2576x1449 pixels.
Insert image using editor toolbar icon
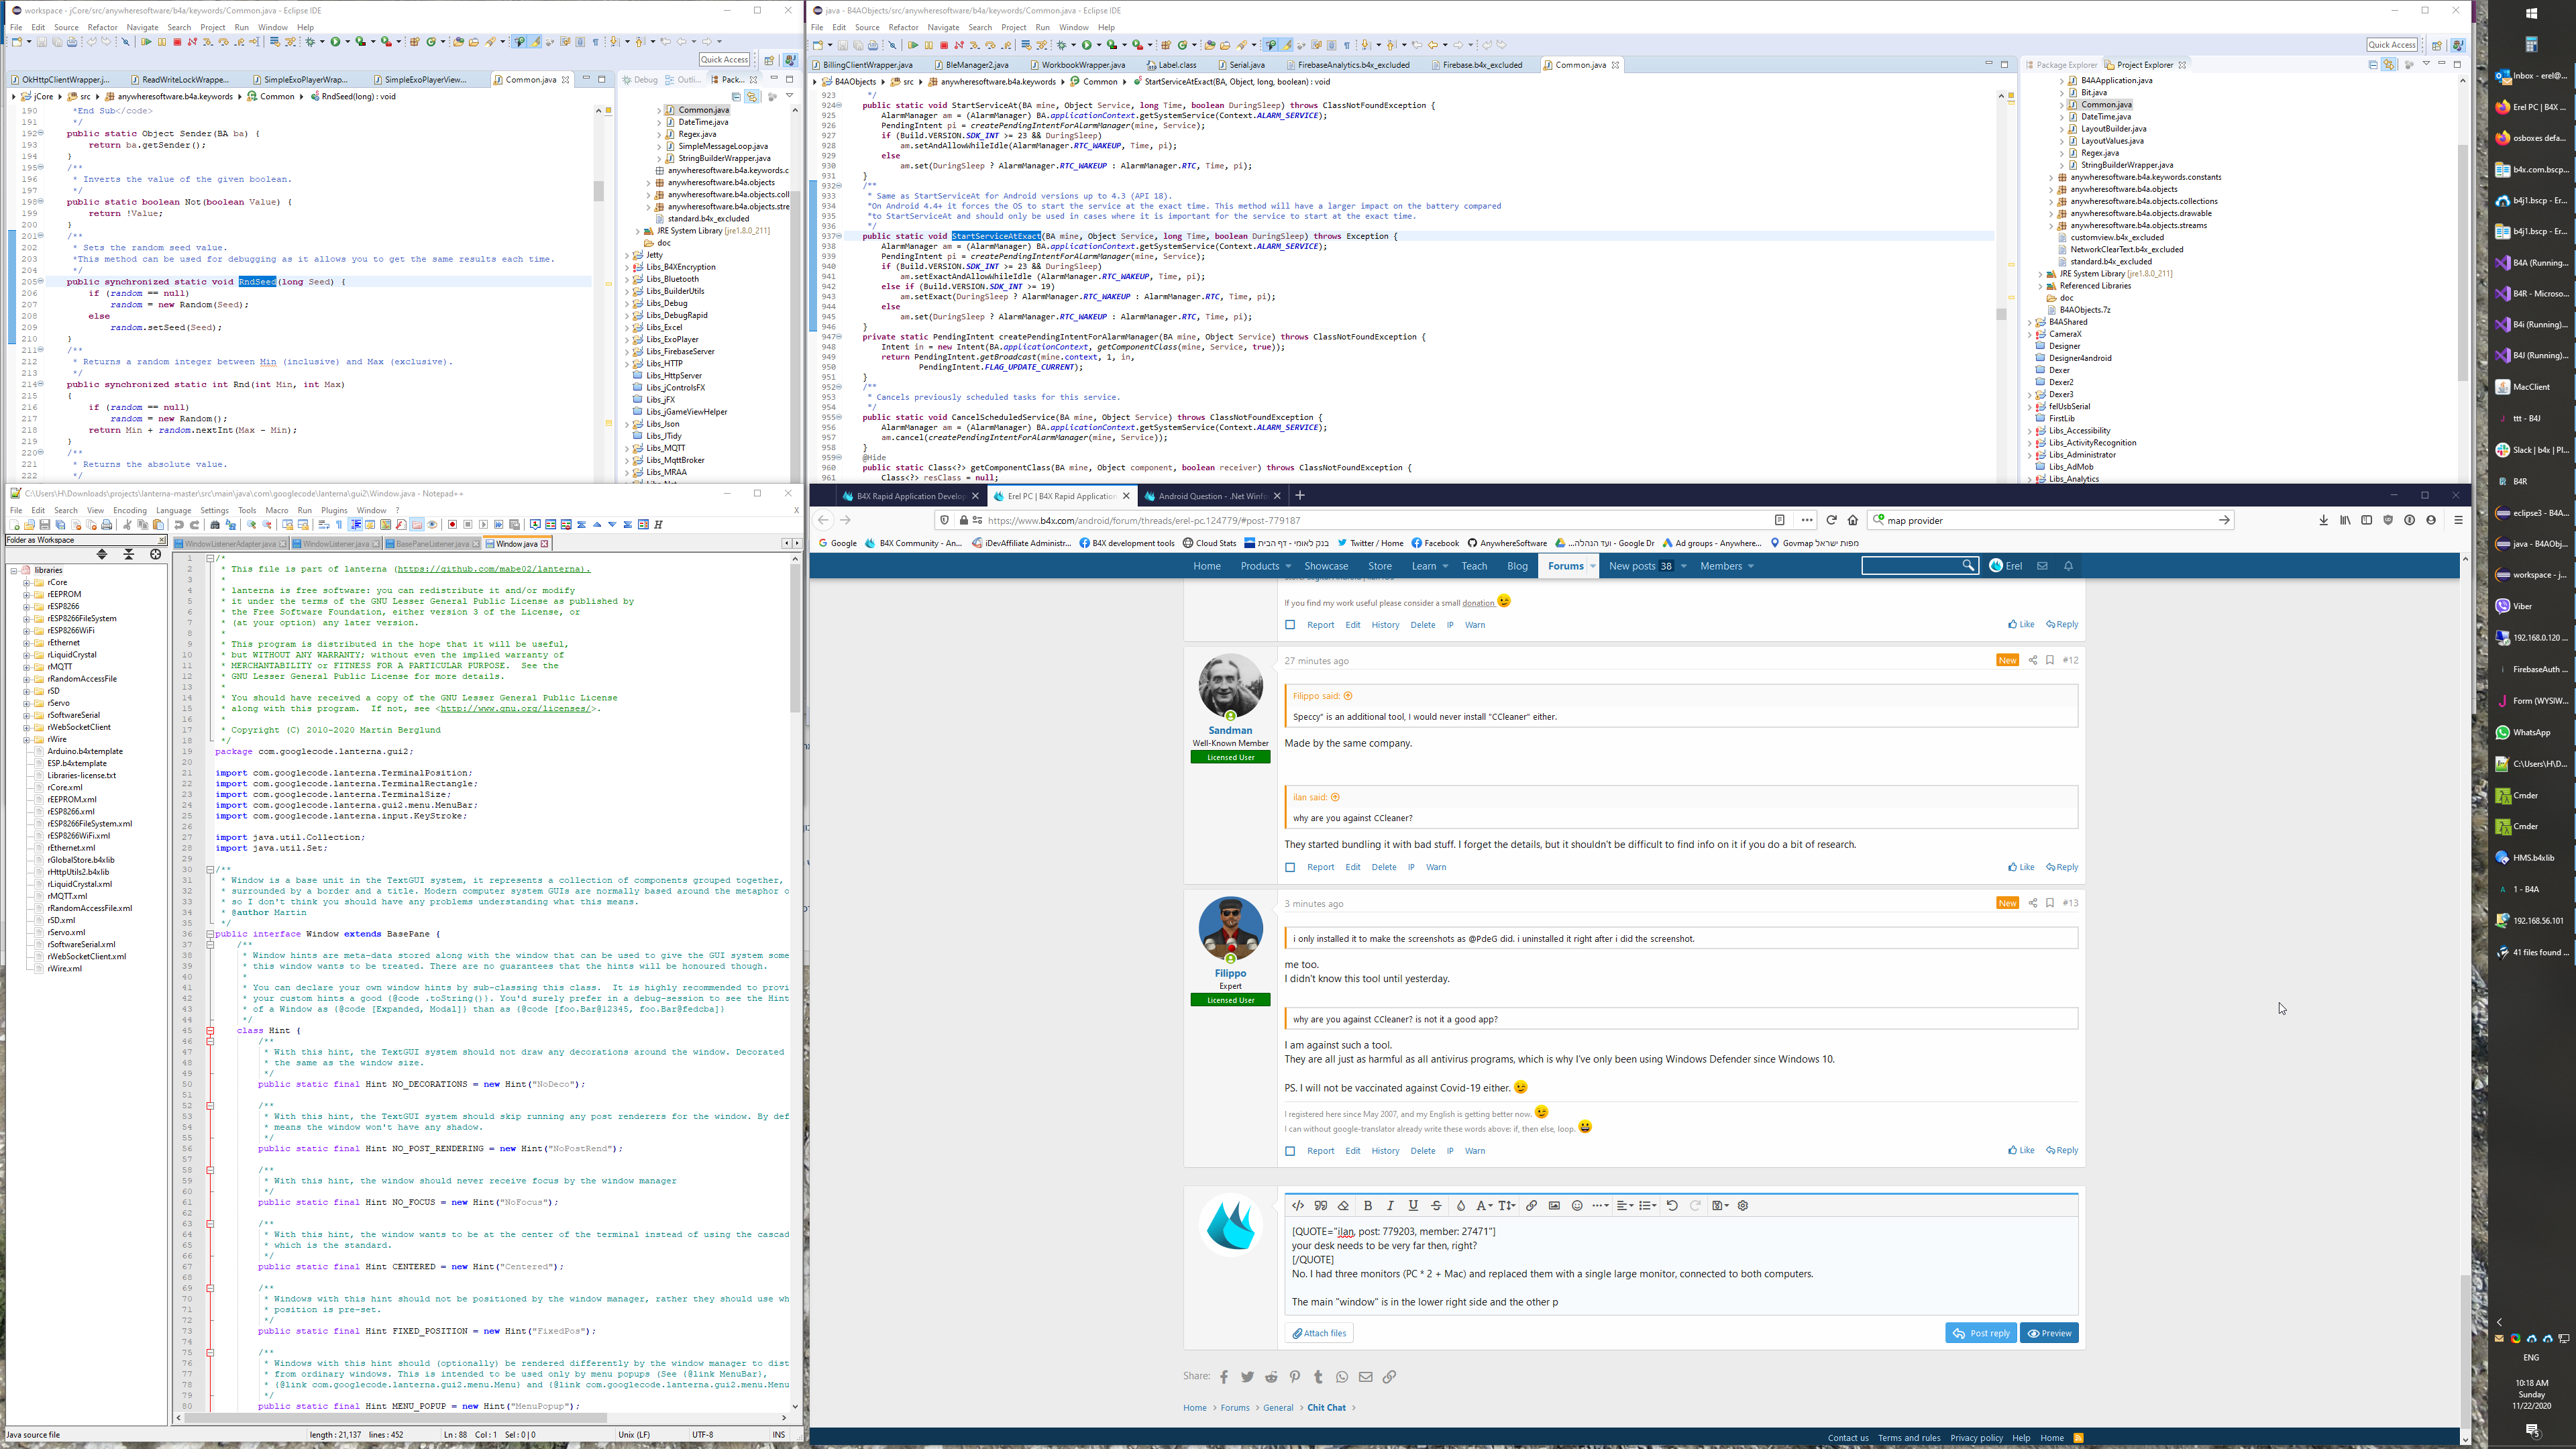click(1554, 1206)
